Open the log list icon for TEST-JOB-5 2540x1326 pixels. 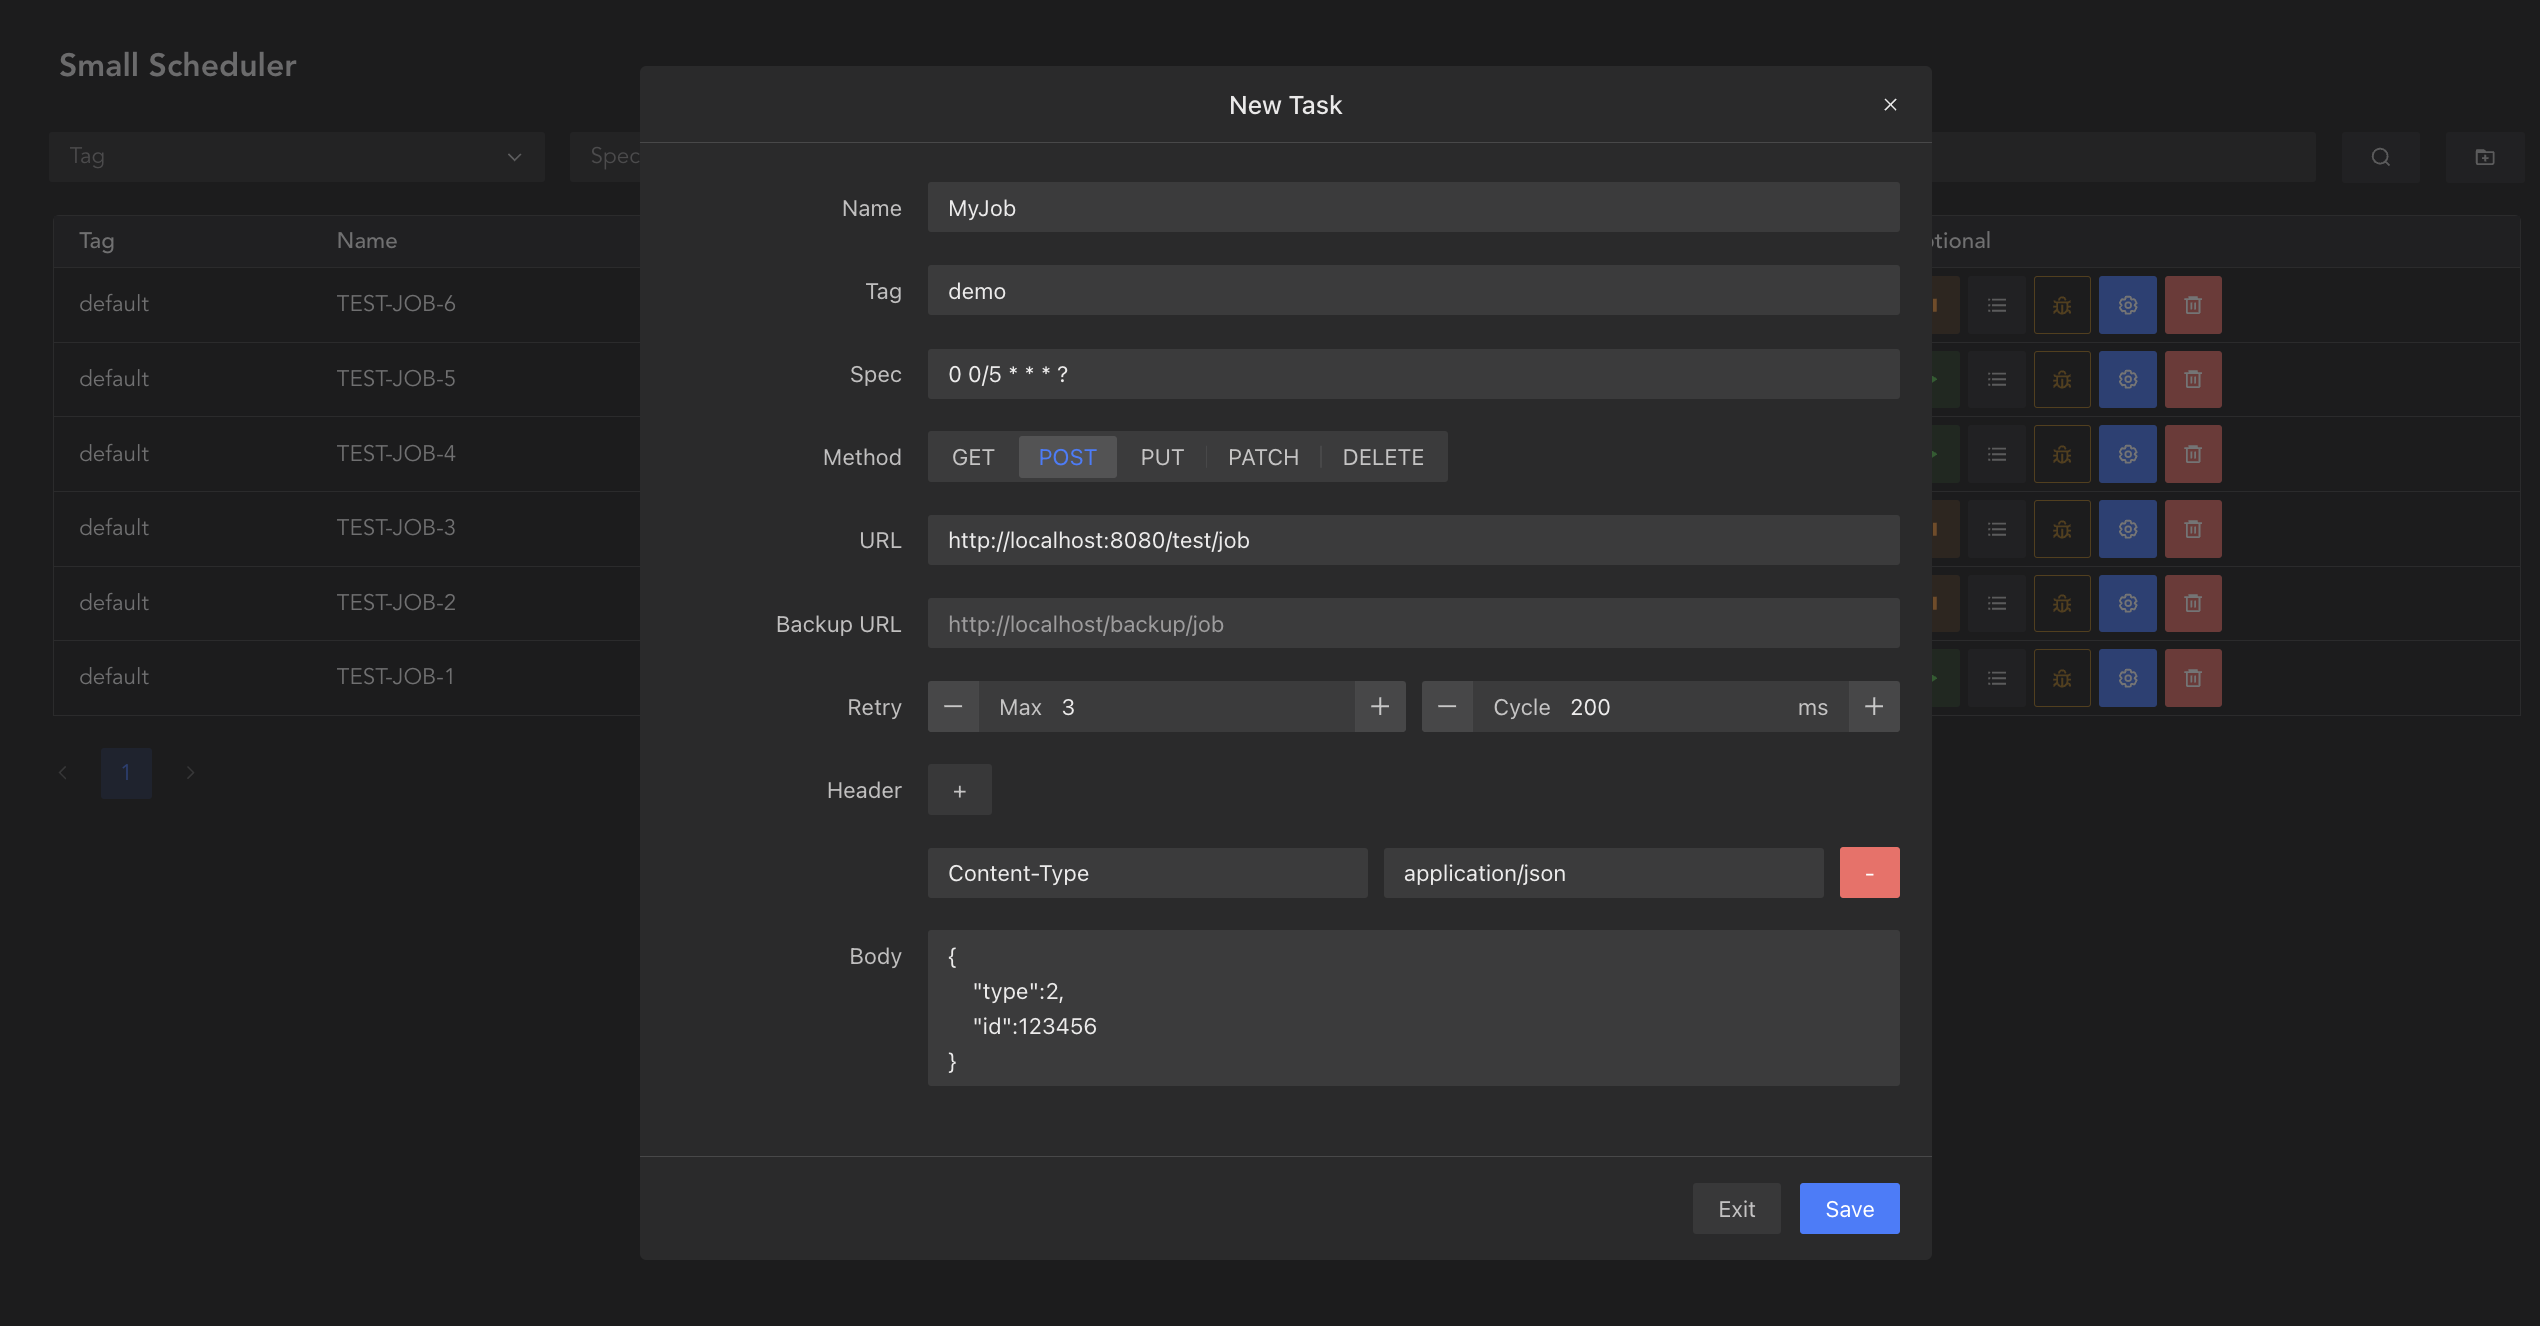[1996, 379]
